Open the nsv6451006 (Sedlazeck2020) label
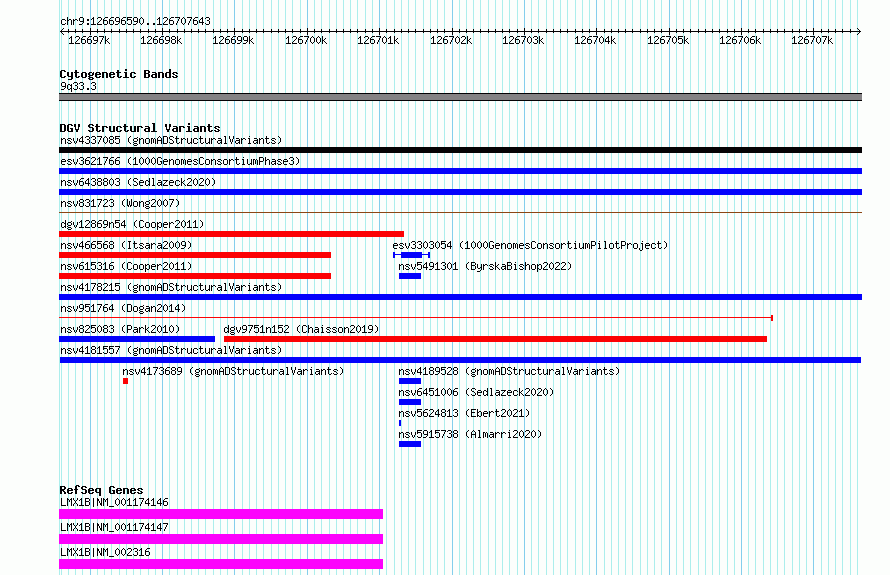The width and height of the screenshot is (890, 575). click(476, 392)
